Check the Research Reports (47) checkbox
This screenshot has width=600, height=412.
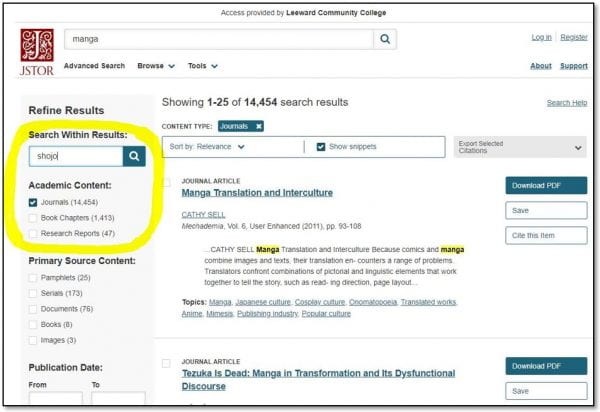(x=33, y=233)
